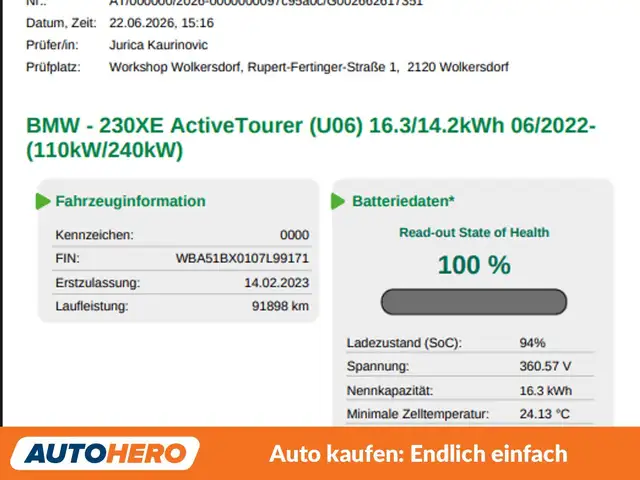Viewport: 640px width, 480px height.
Task: Select the Kennzeichen value 0000
Action: 295,235
